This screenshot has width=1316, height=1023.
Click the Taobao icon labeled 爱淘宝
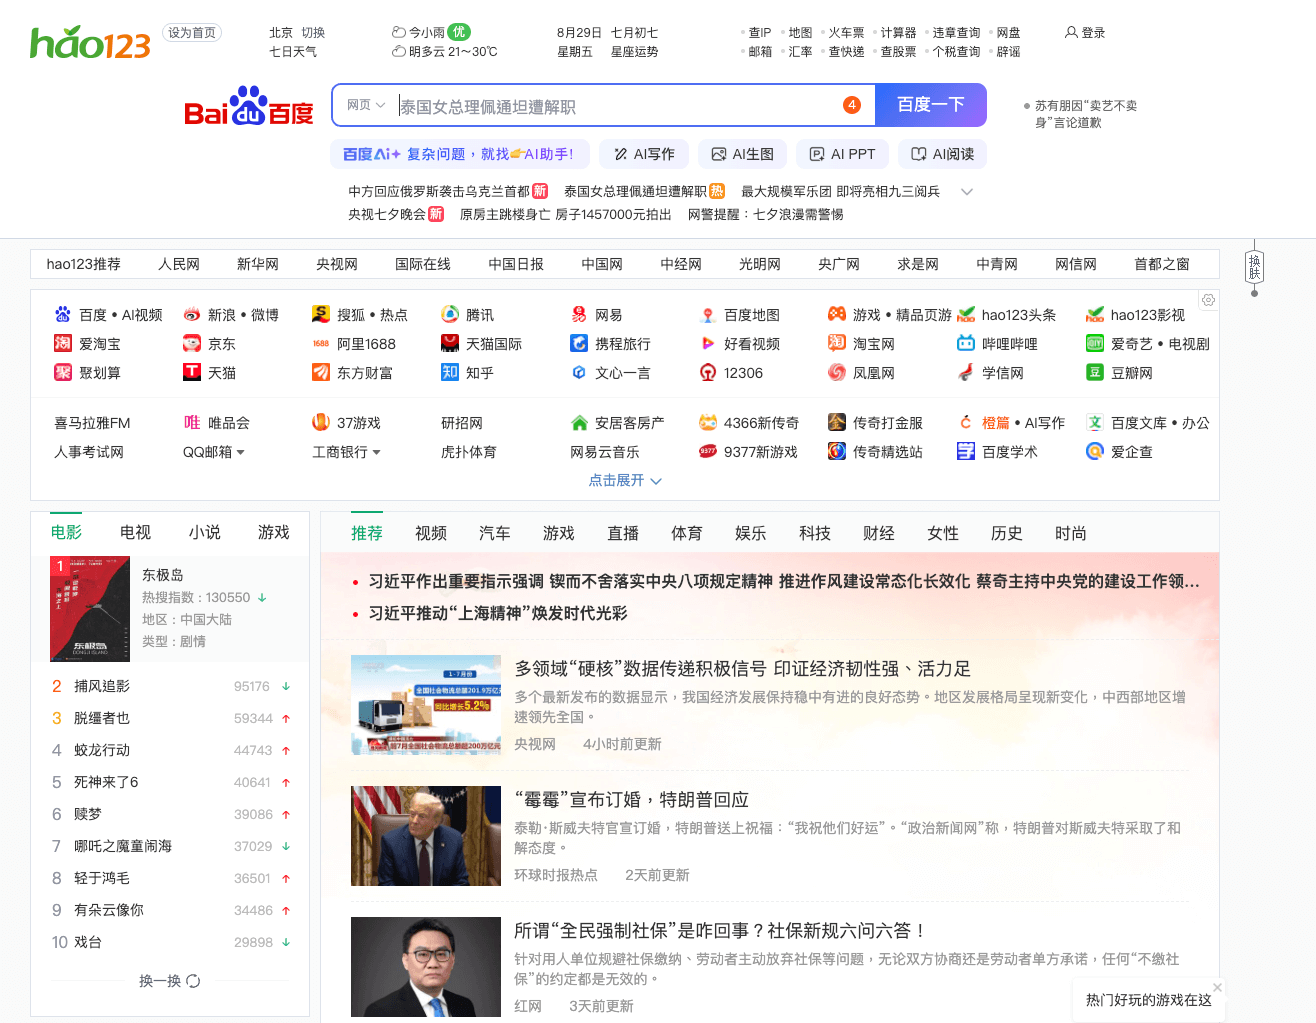pos(63,344)
